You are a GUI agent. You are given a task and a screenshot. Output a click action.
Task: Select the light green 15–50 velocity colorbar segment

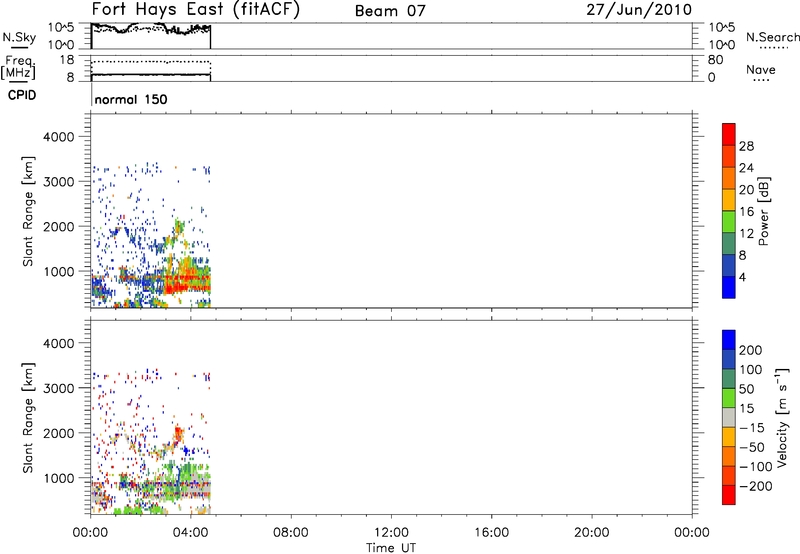(729, 398)
